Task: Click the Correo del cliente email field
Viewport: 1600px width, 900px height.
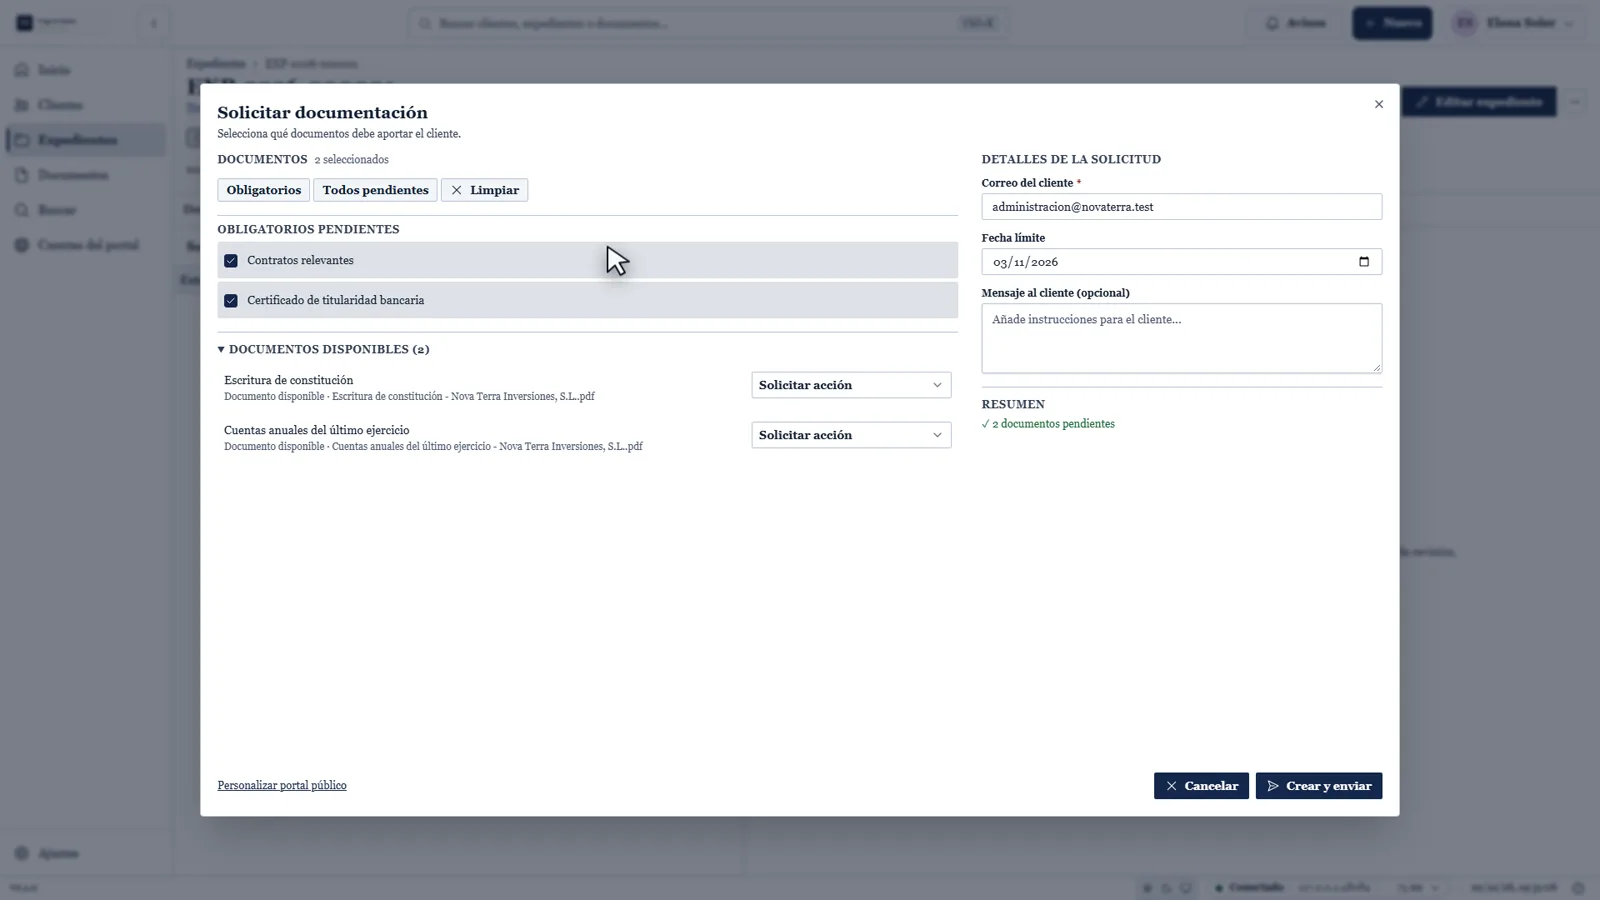Action: pyautogui.click(x=1182, y=207)
